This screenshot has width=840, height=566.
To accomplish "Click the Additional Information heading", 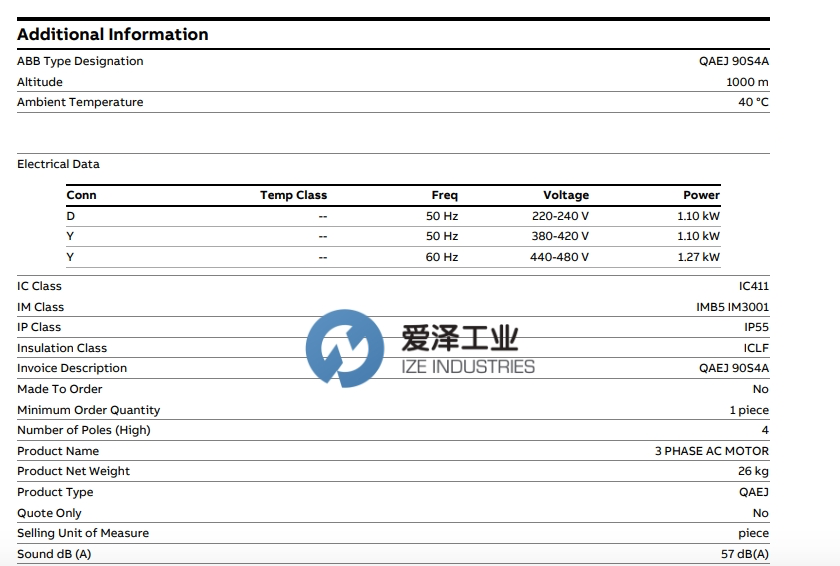I will (x=112, y=34).
